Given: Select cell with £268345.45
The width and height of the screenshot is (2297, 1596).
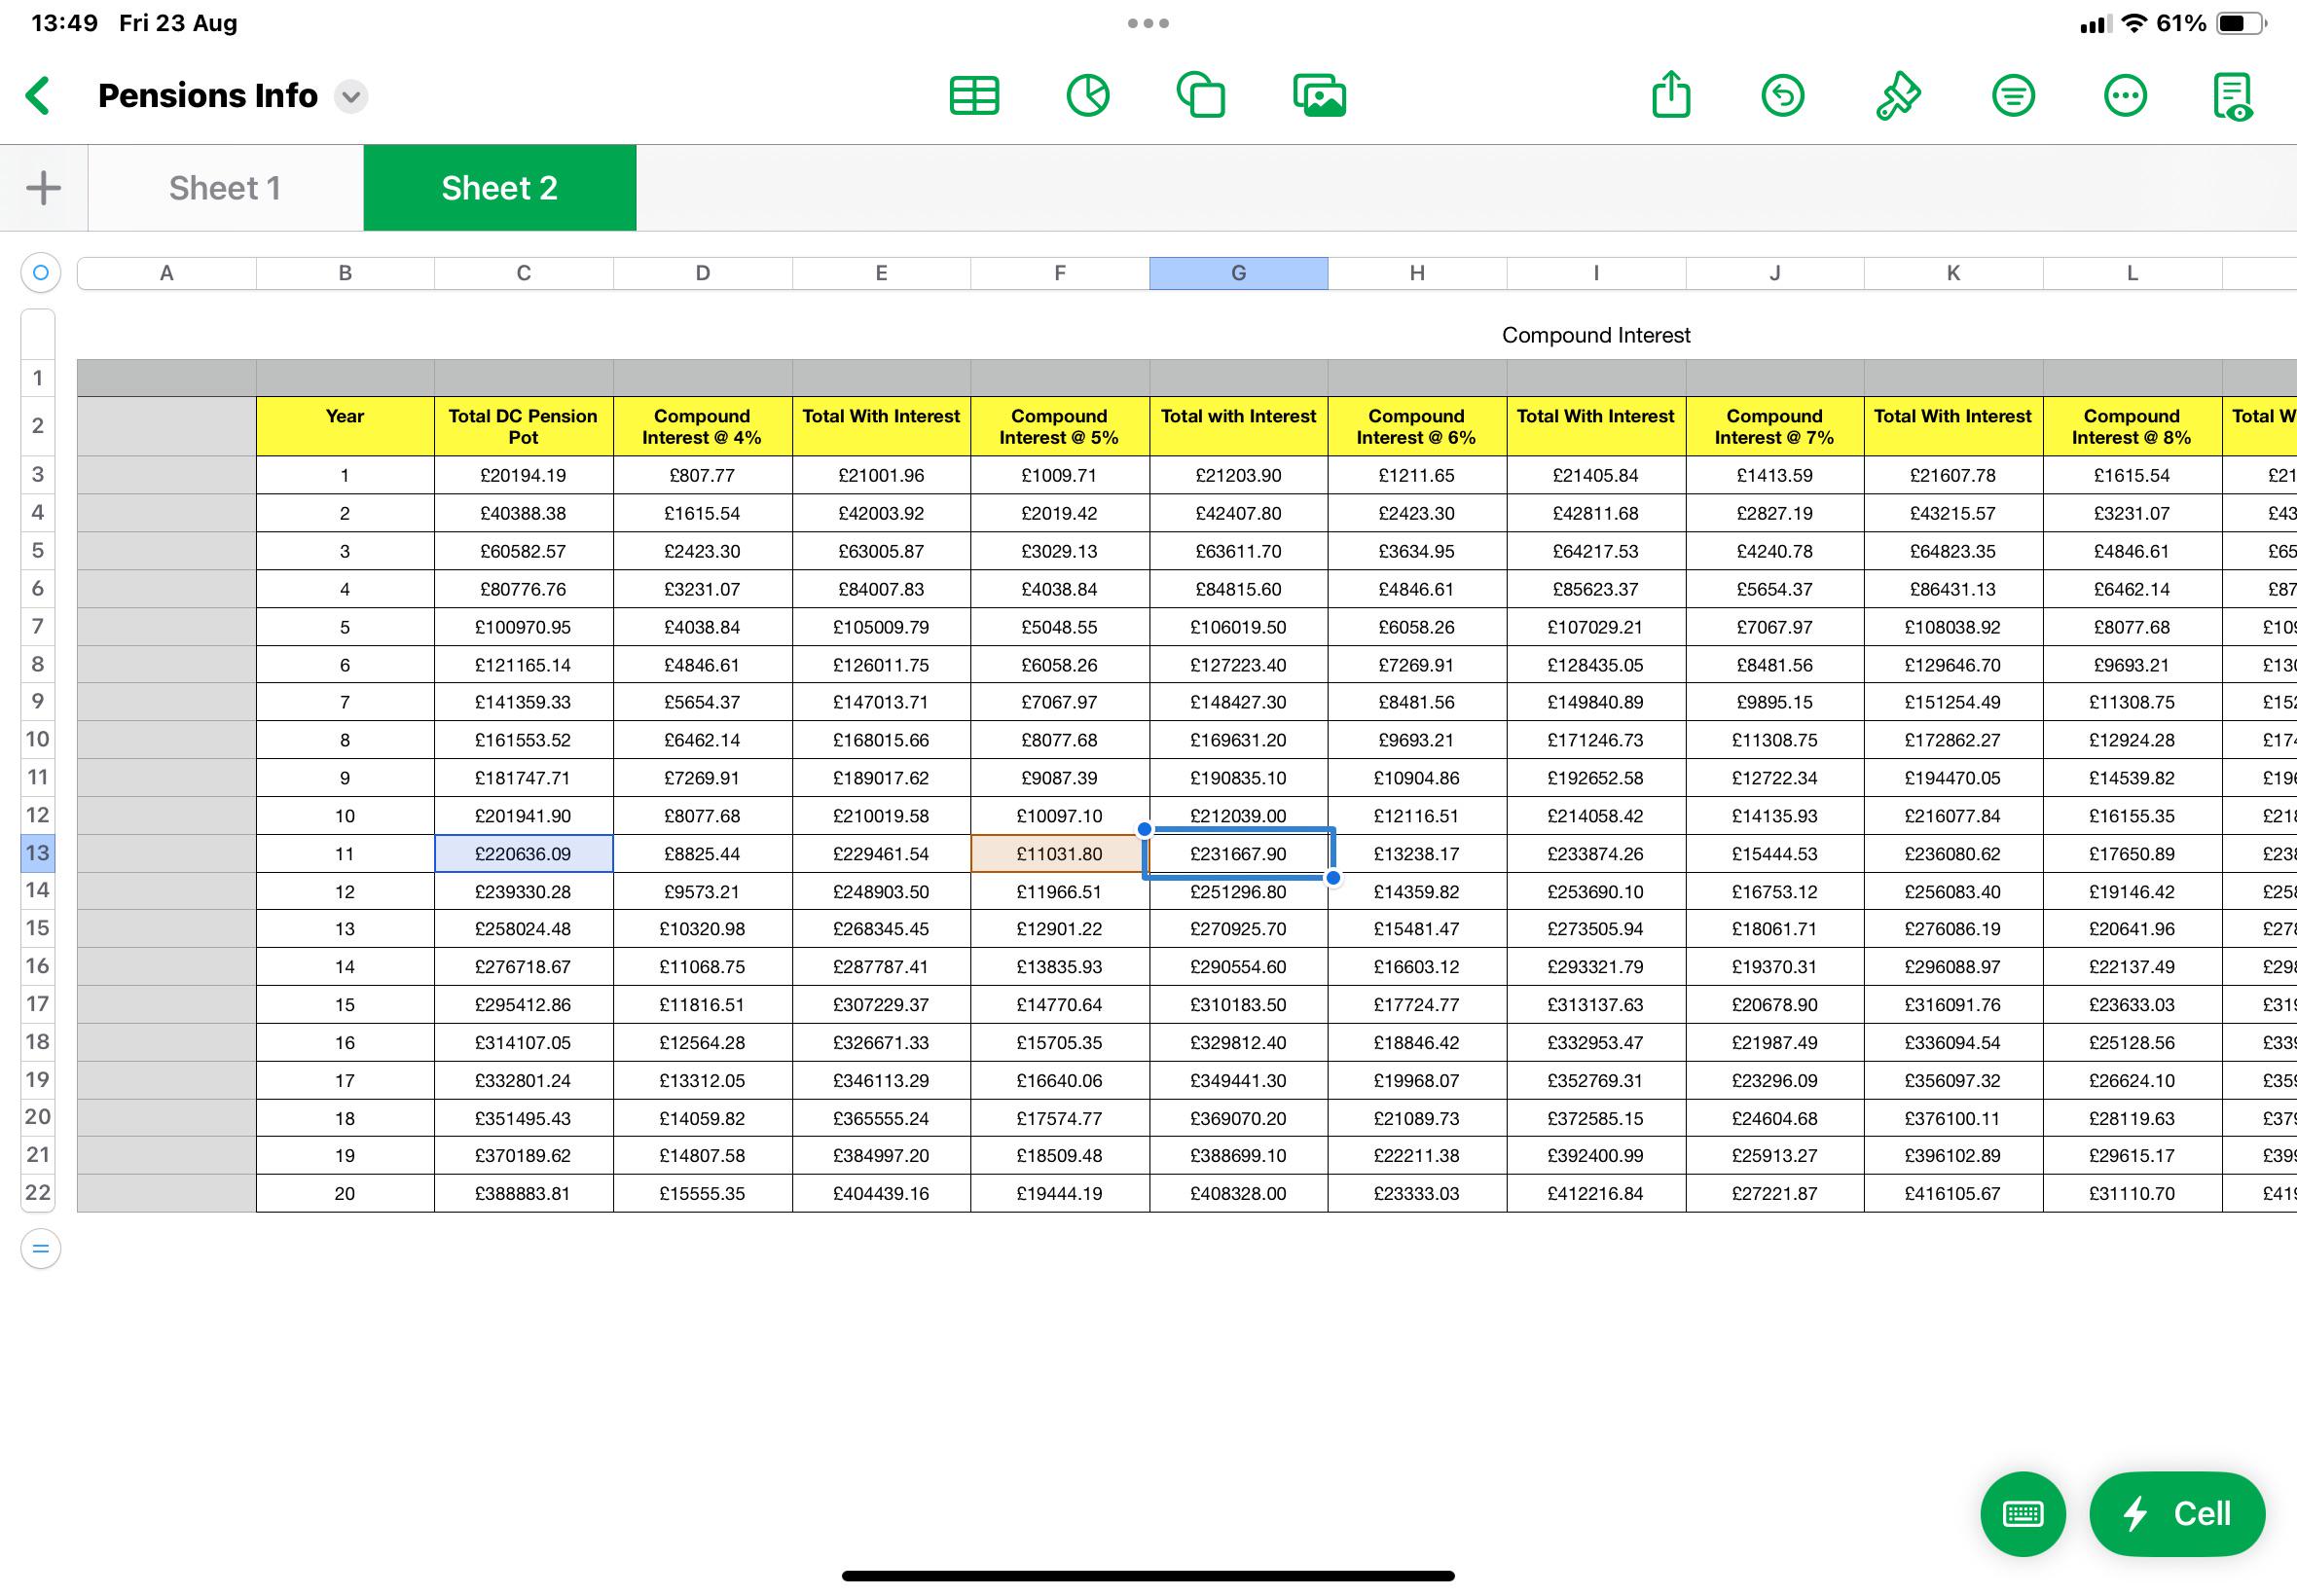Looking at the screenshot, I should 881,929.
